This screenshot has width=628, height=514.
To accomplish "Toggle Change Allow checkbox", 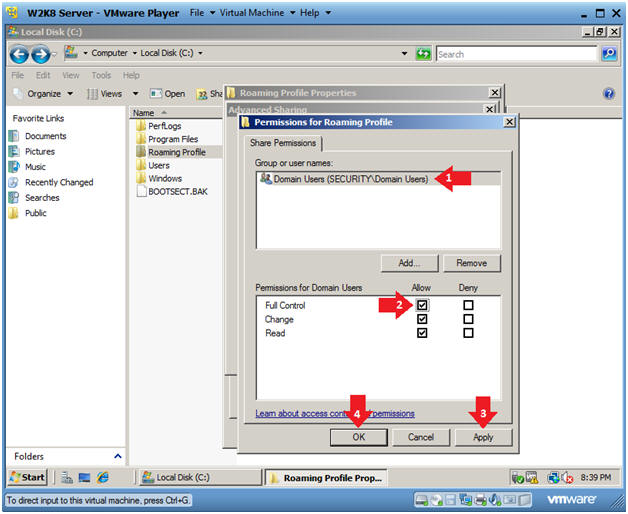I will [x=422, y=319].
